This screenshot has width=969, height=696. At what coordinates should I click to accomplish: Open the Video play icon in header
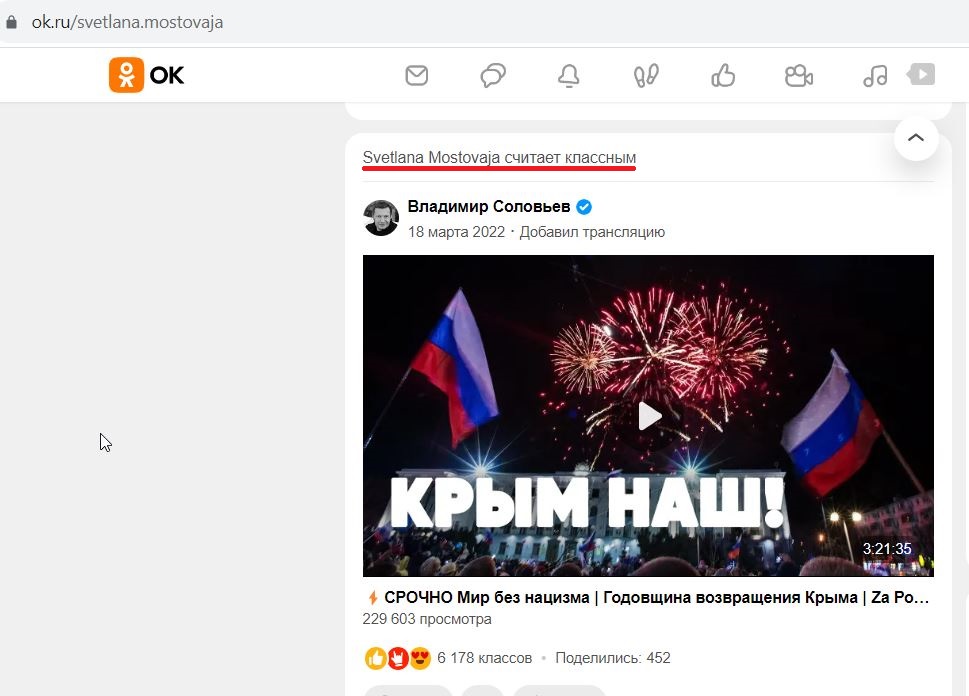921,74
